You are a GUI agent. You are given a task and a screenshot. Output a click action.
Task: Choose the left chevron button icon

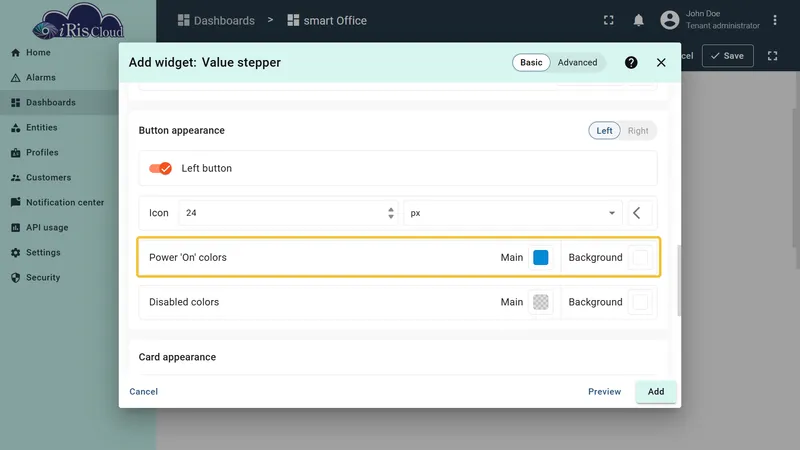[x=637, y=213]
